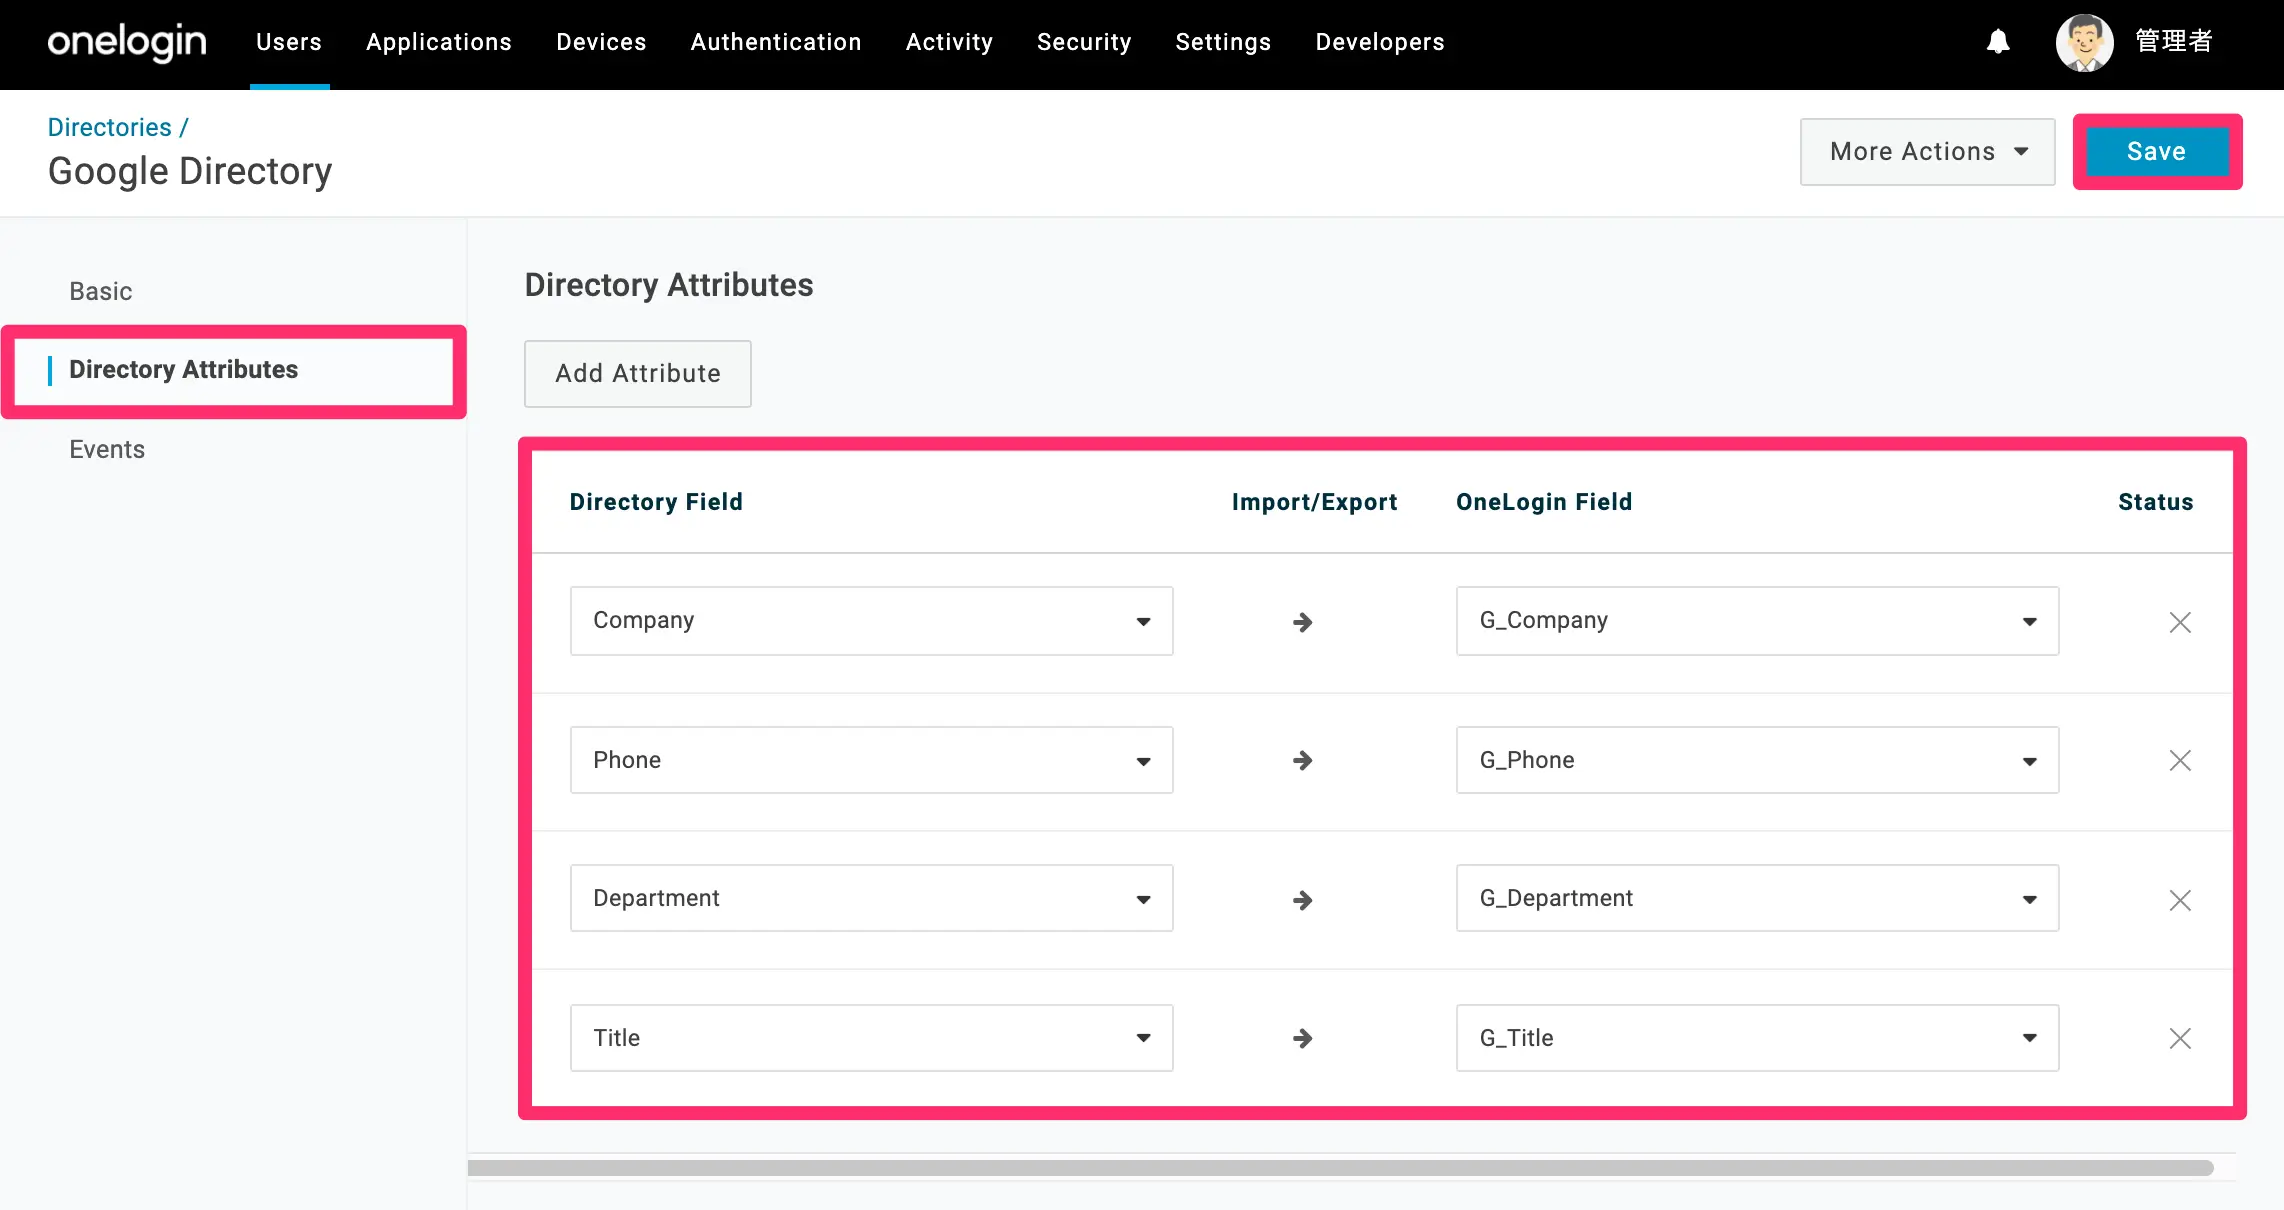Open the G_Phone OneLogin field dropdown
Image resolution: width=2284 pixels, height=1210 pixels.
[1757, 760]
